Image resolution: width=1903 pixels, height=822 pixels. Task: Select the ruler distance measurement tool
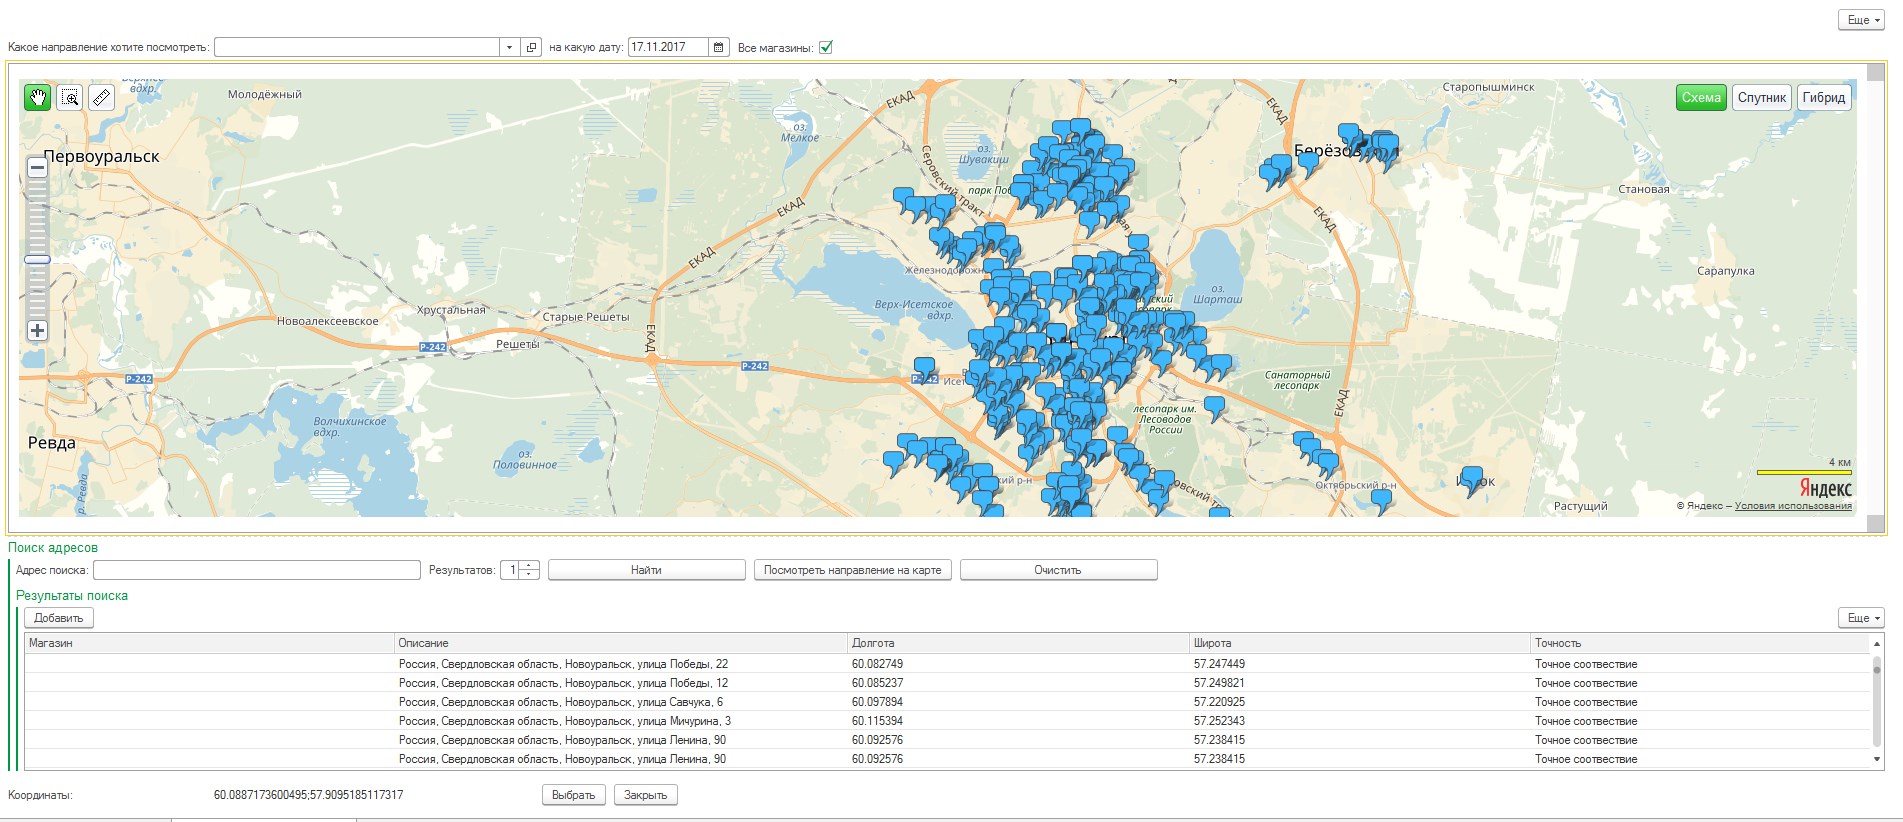[101, 97]
